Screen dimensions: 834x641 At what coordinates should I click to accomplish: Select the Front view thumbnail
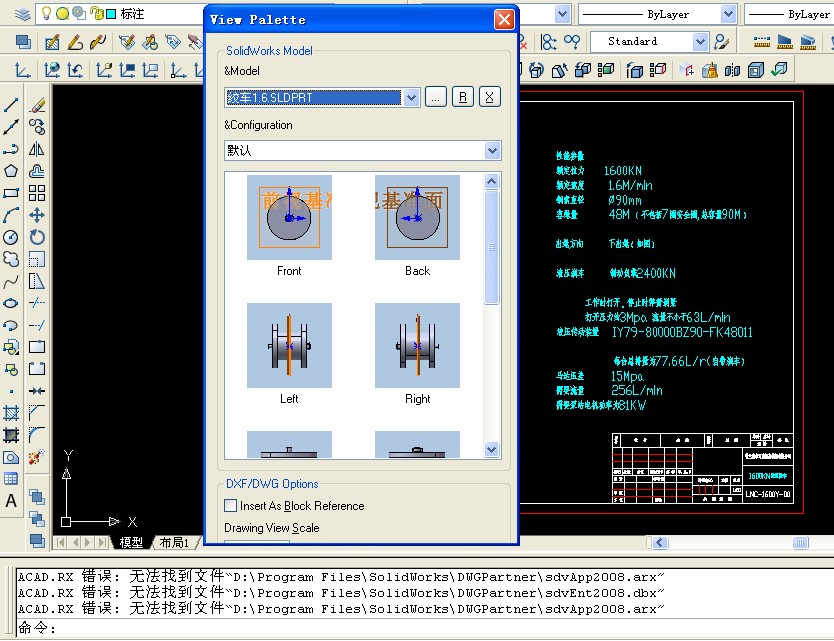(289, 218)
